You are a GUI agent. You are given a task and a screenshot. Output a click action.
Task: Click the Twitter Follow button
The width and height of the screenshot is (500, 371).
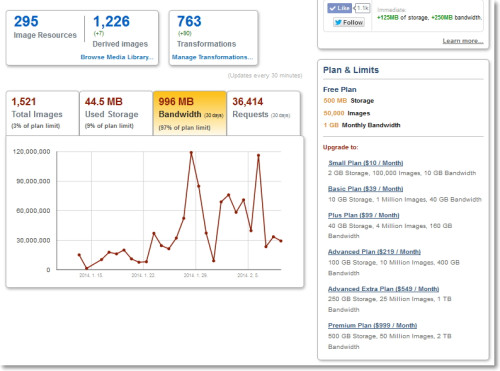(x=349, y=22)
